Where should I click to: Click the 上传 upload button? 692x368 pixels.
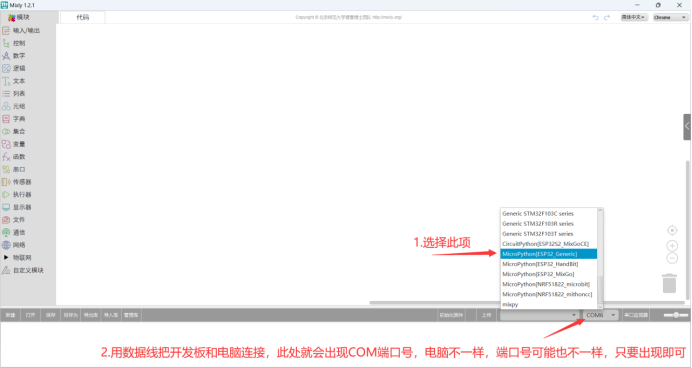click(x=486, y=315)
